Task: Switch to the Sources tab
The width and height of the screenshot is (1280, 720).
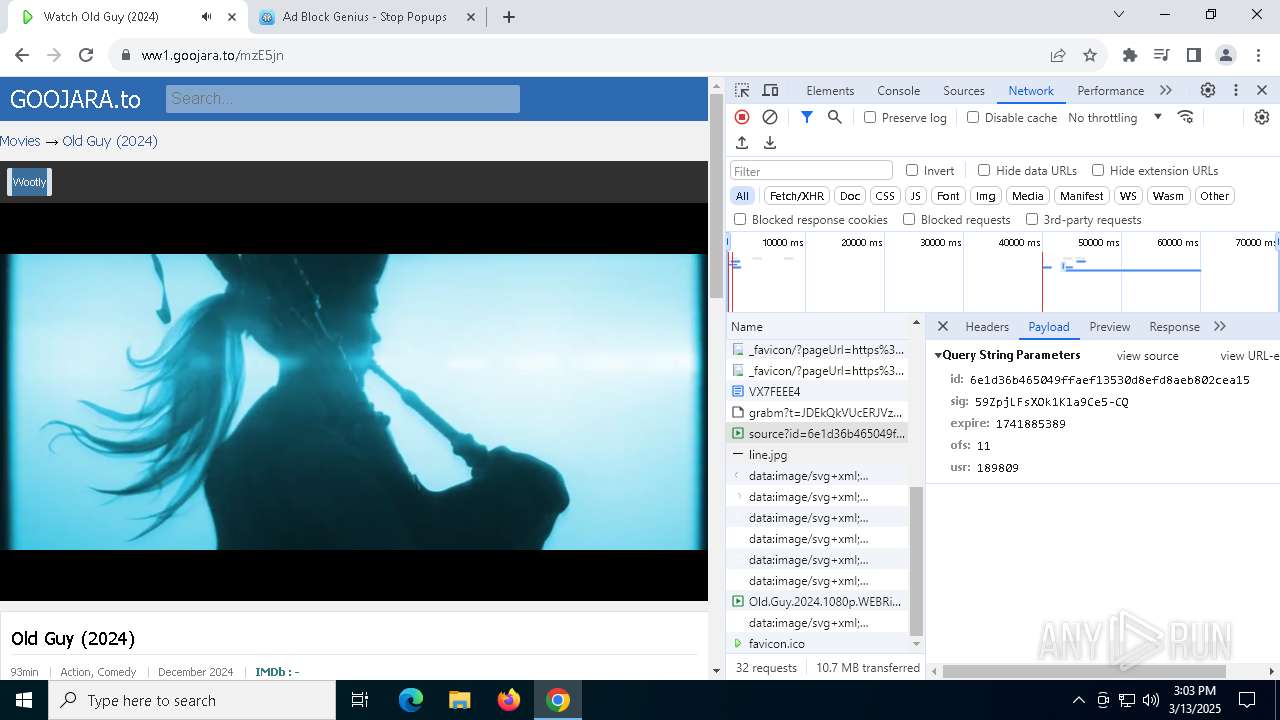Action: (964, 90)
